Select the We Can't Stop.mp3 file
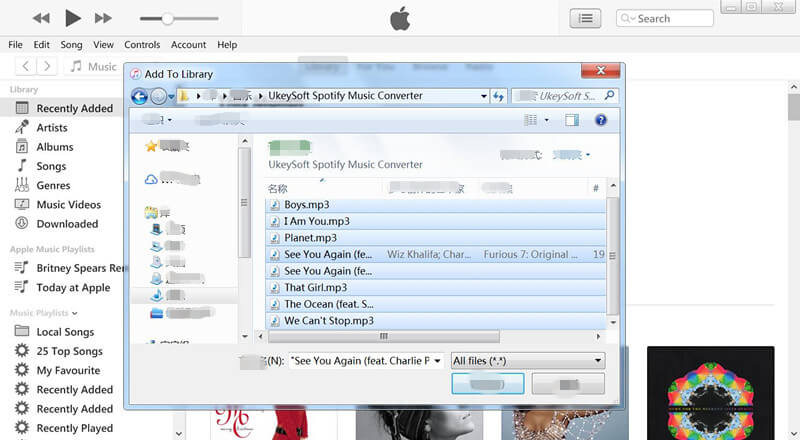Viewport: 800px width, 440px height. (x=436, y=321)
